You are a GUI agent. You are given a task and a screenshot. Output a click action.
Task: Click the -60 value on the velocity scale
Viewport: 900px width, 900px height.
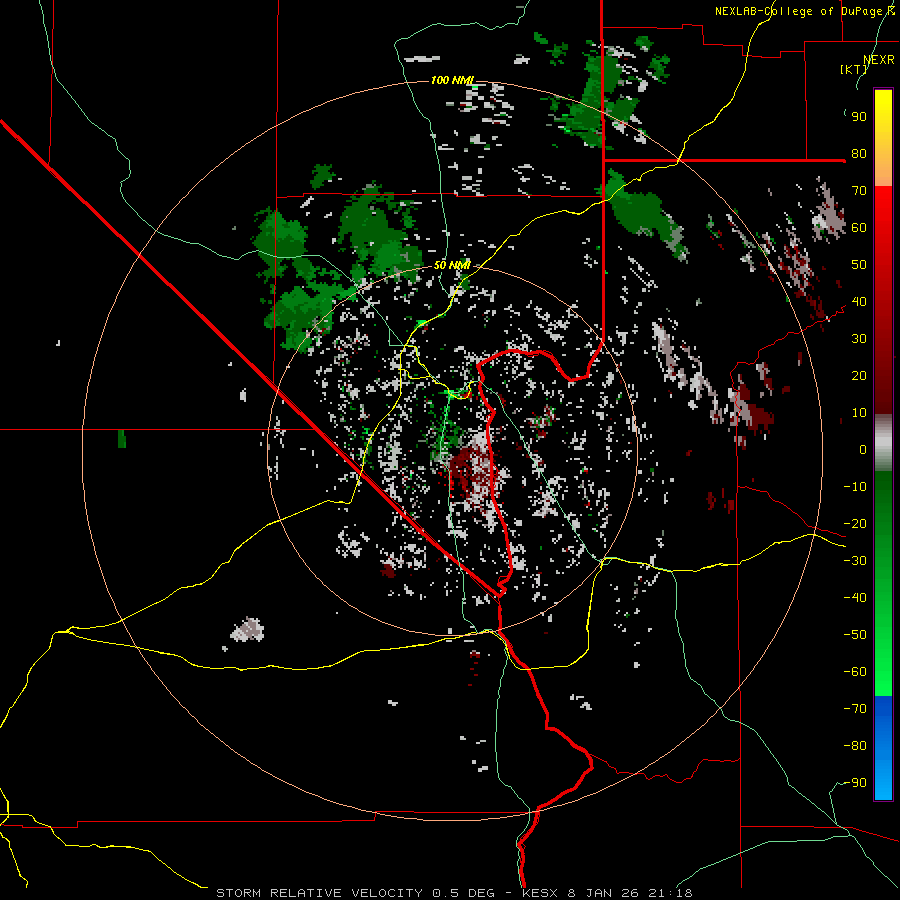coord(855,672)
